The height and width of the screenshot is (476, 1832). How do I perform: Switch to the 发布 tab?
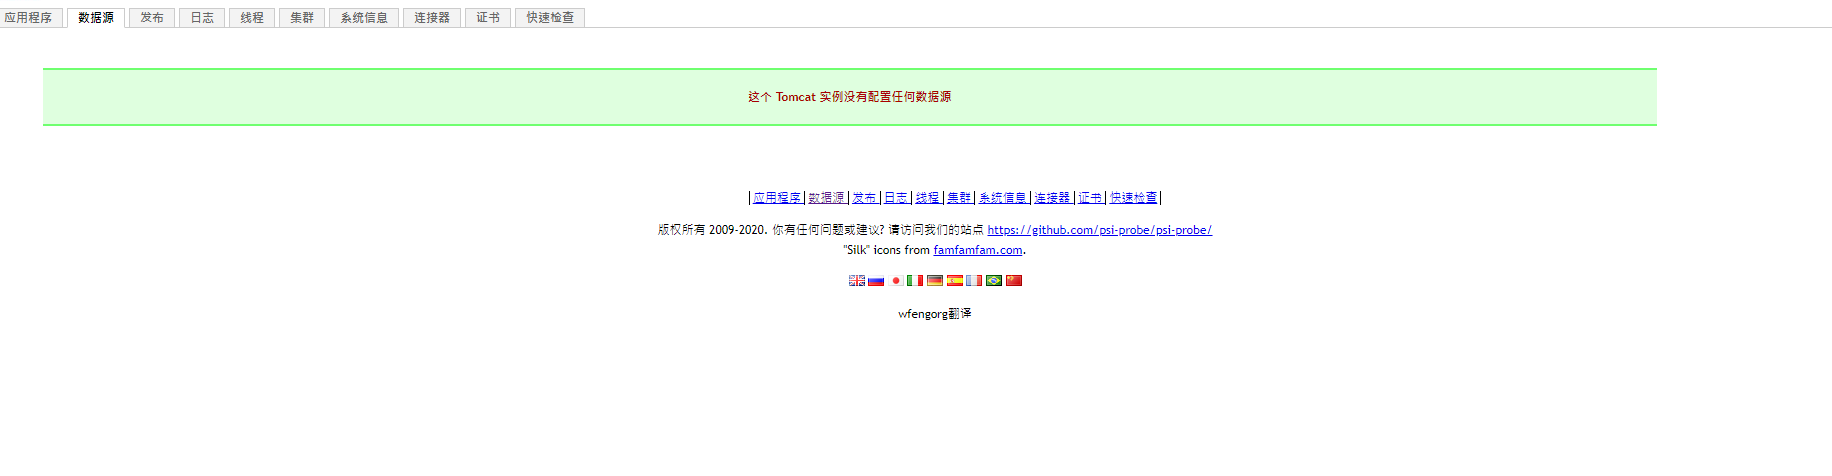pos(152,18)
